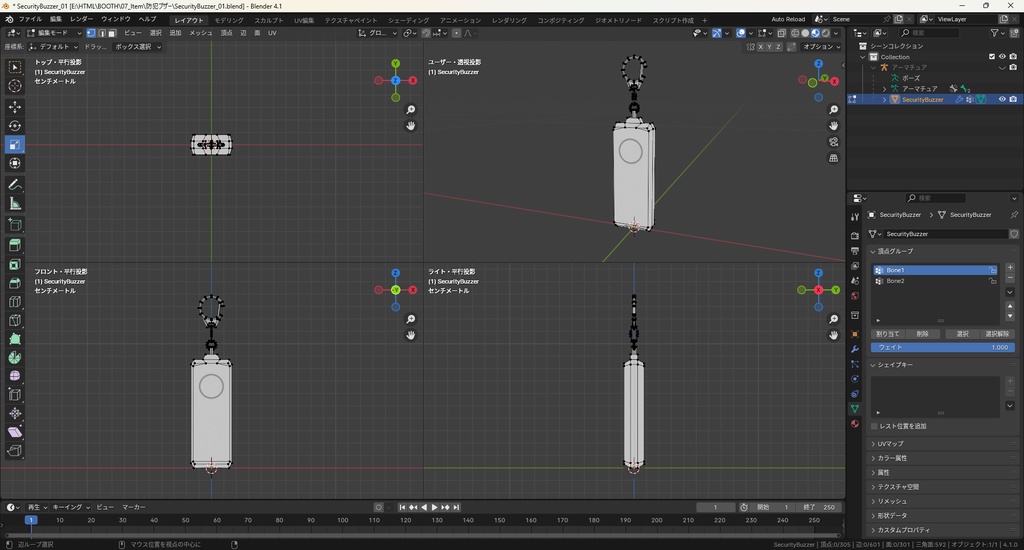Expand the UVマップ panel
The image size is (1024, 550).
(x=889, y=443)
